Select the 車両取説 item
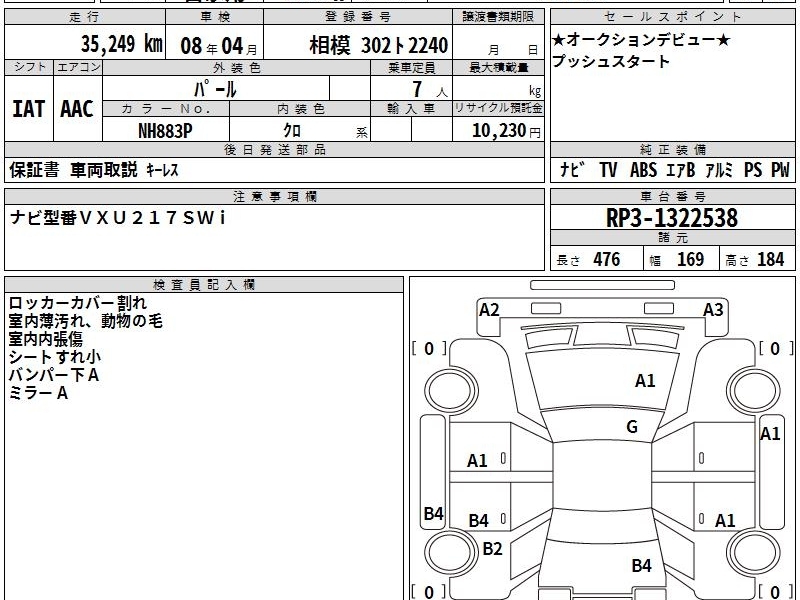 coord(104,170)
